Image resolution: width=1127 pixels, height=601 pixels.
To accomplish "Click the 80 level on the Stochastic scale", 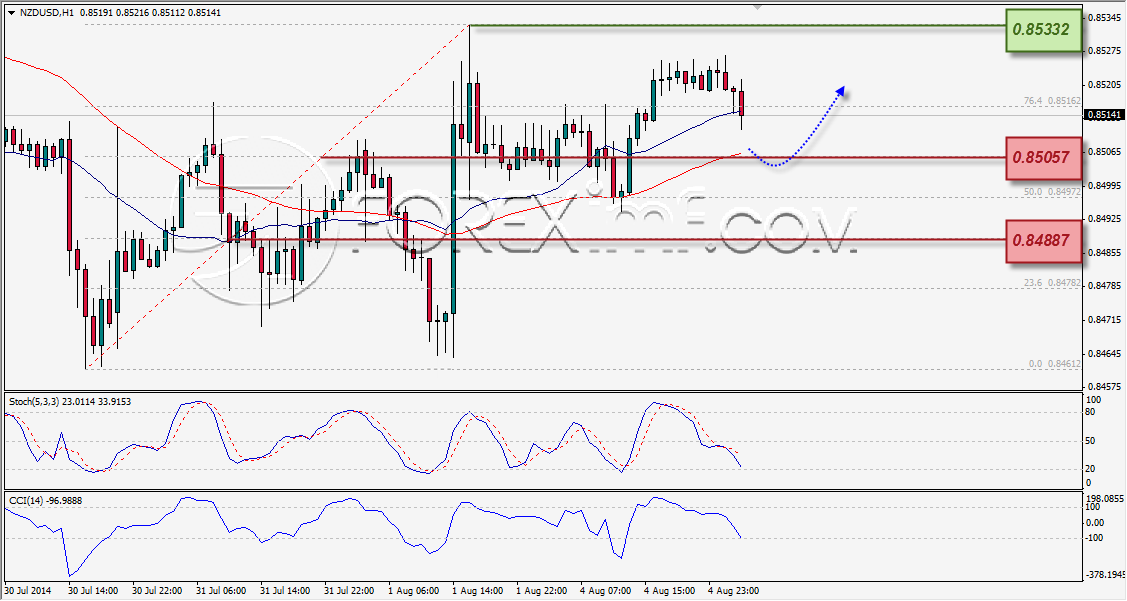I will coord(1090,412).
